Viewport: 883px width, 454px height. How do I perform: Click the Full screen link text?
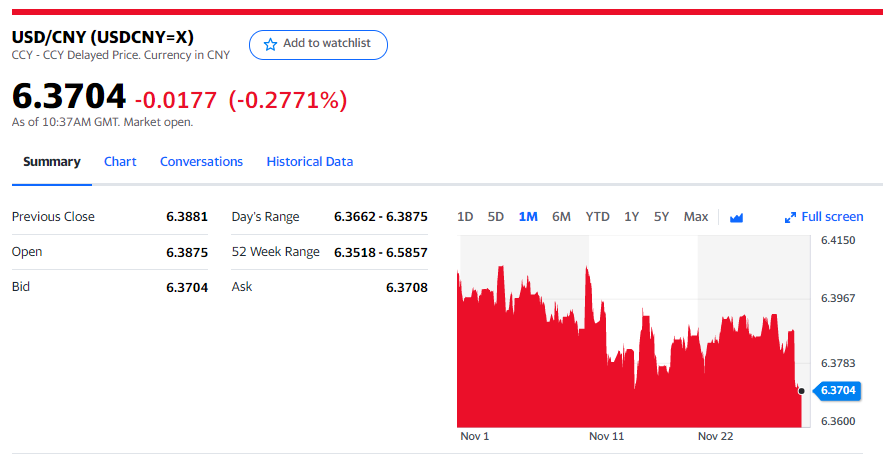coord(832,217)
